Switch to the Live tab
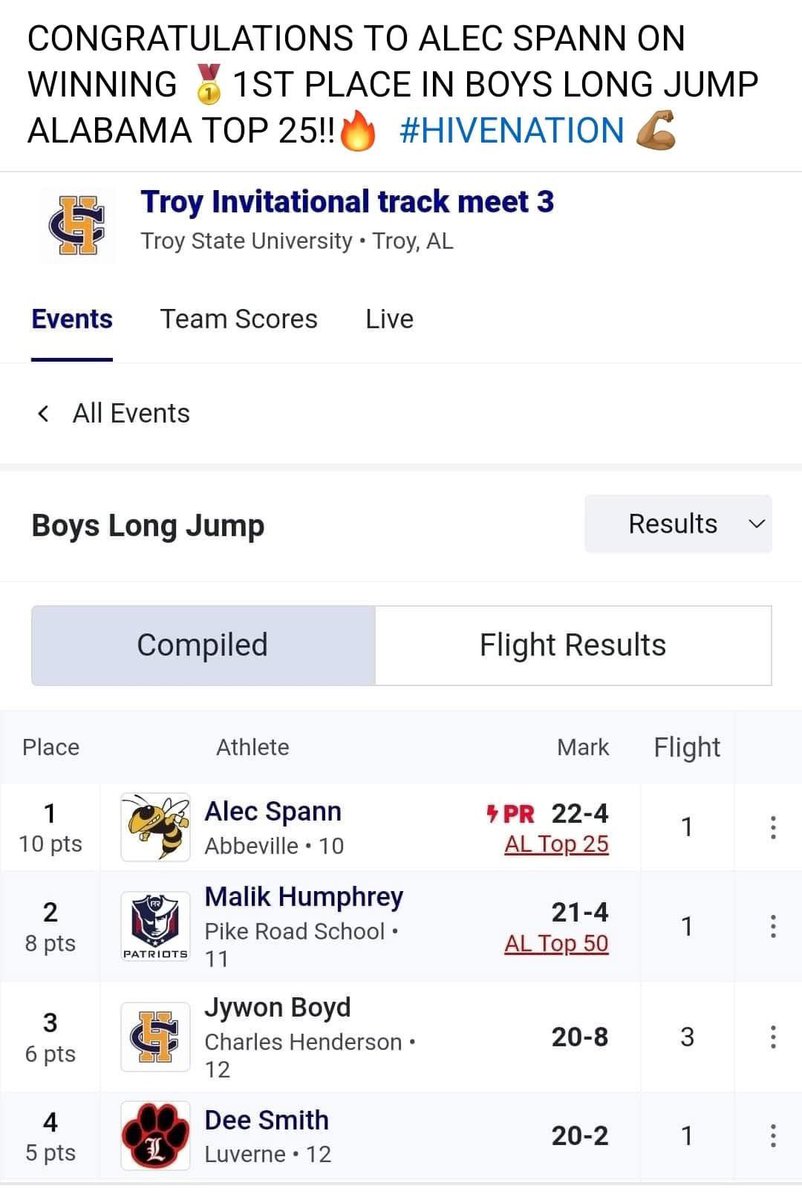This screenshot has width=802, height=1200. [x=389, y=319]
